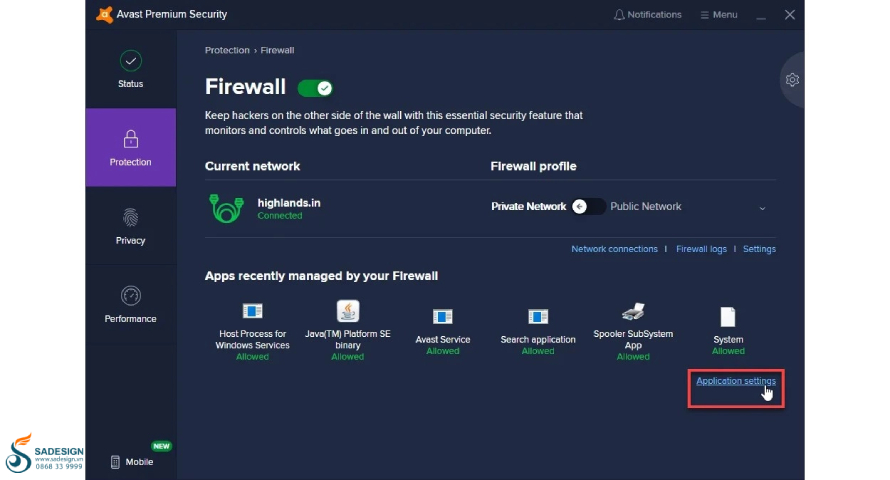Open the Application settings link
The width and height of the screenshot is (890, 480).
click(x=736, y=381)
